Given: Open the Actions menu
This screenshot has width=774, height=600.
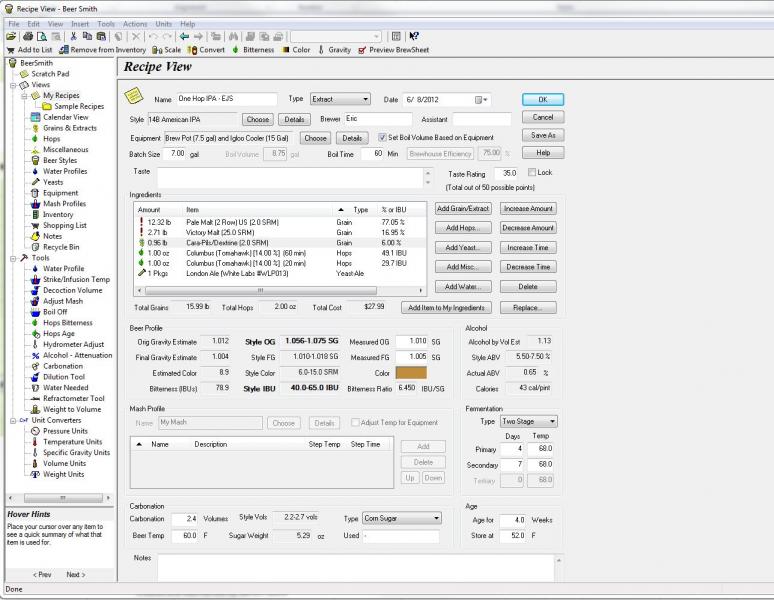Looking at the screenshot, I should point(135,24).
